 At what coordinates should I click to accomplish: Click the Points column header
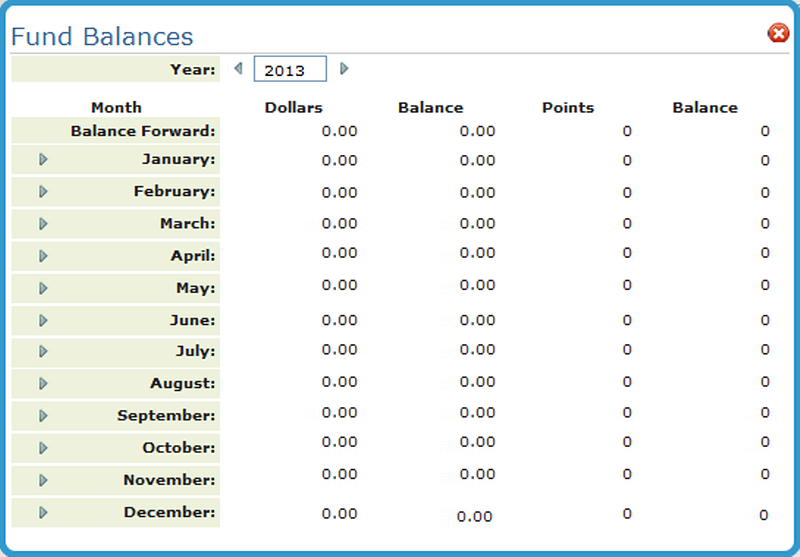[x=568, y=108]
